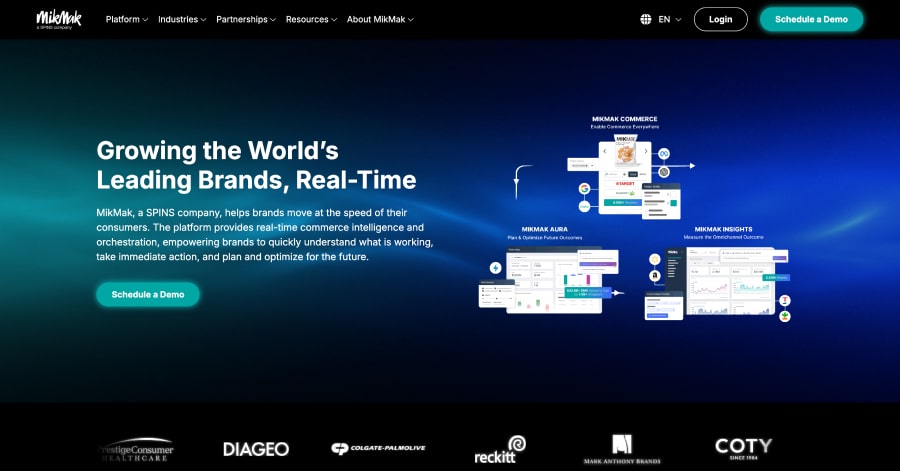
Task: Click the Coty logo
Action: [x=743, y=449]
